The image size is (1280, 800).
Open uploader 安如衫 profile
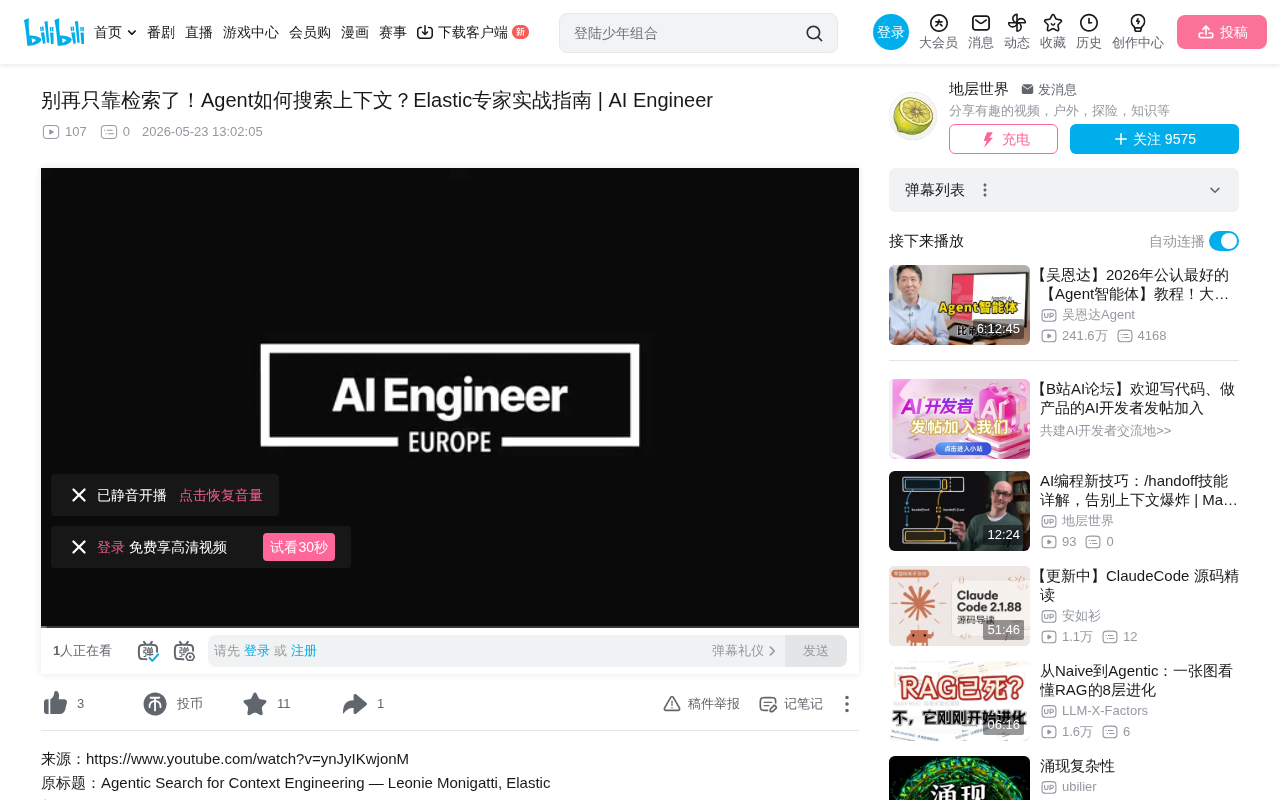click(x=1081, y=616)
